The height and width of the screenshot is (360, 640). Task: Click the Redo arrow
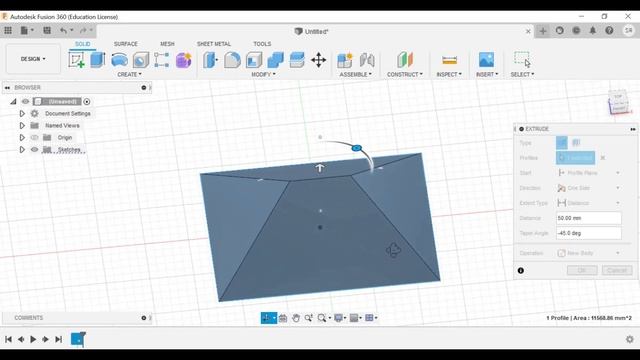[x=83, y=31]
